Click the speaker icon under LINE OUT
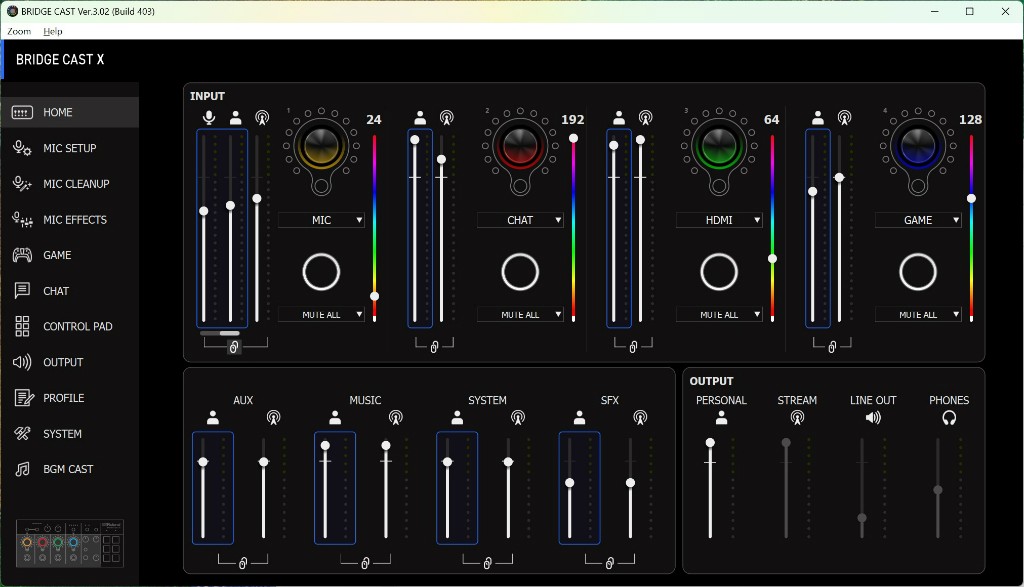Viewport: 1024px width, 587px height. click(x=872, y=418)
